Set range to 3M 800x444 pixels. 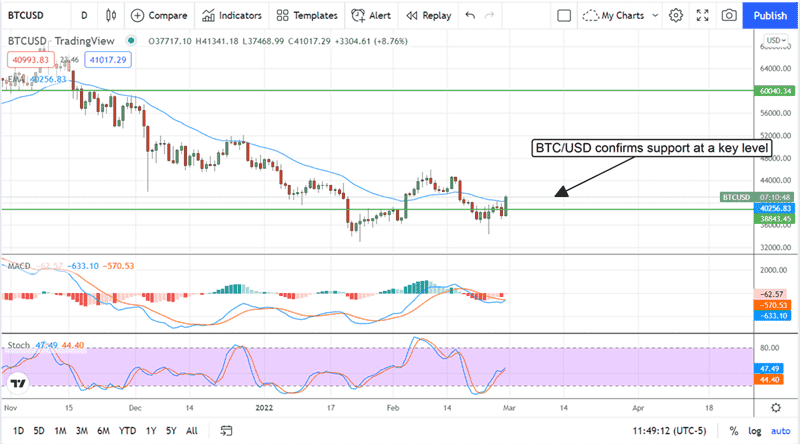pos(82,431)
